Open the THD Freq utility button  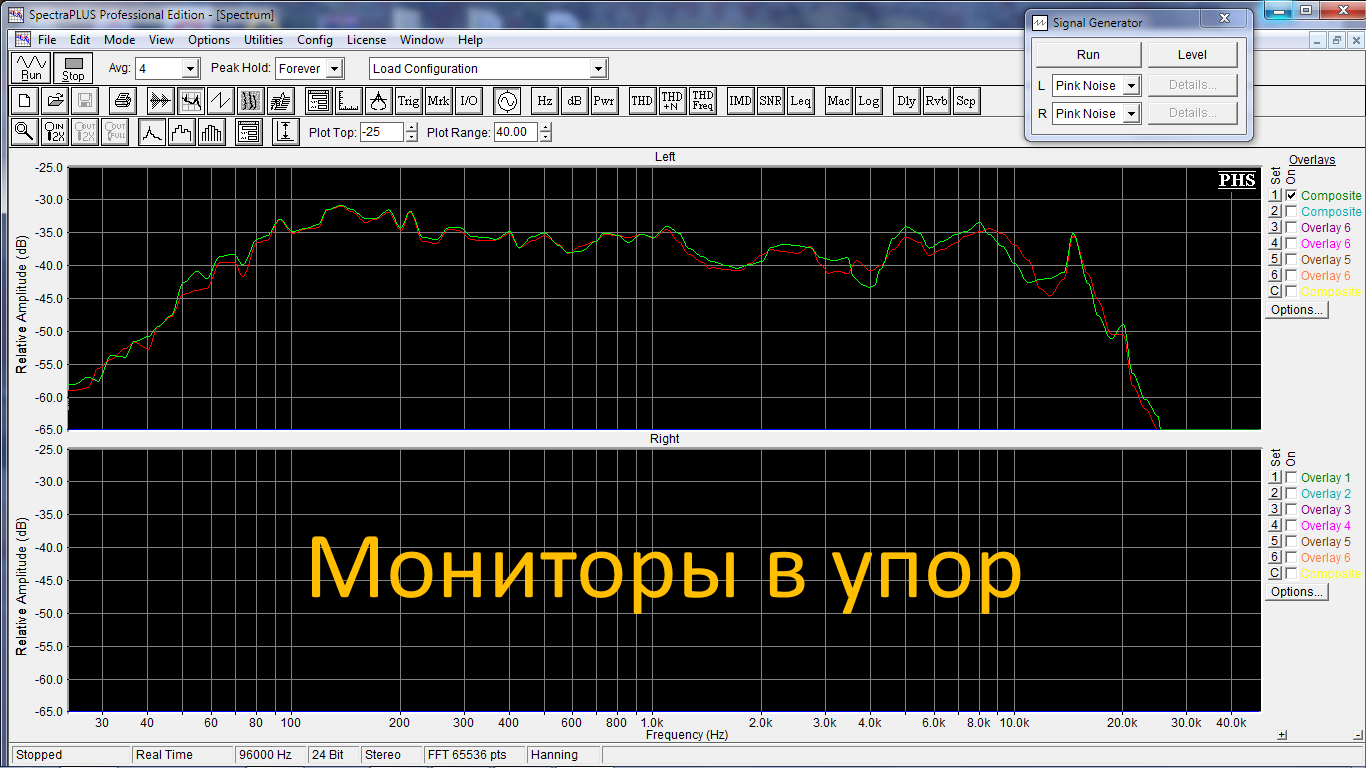click(x=703, y=101)
